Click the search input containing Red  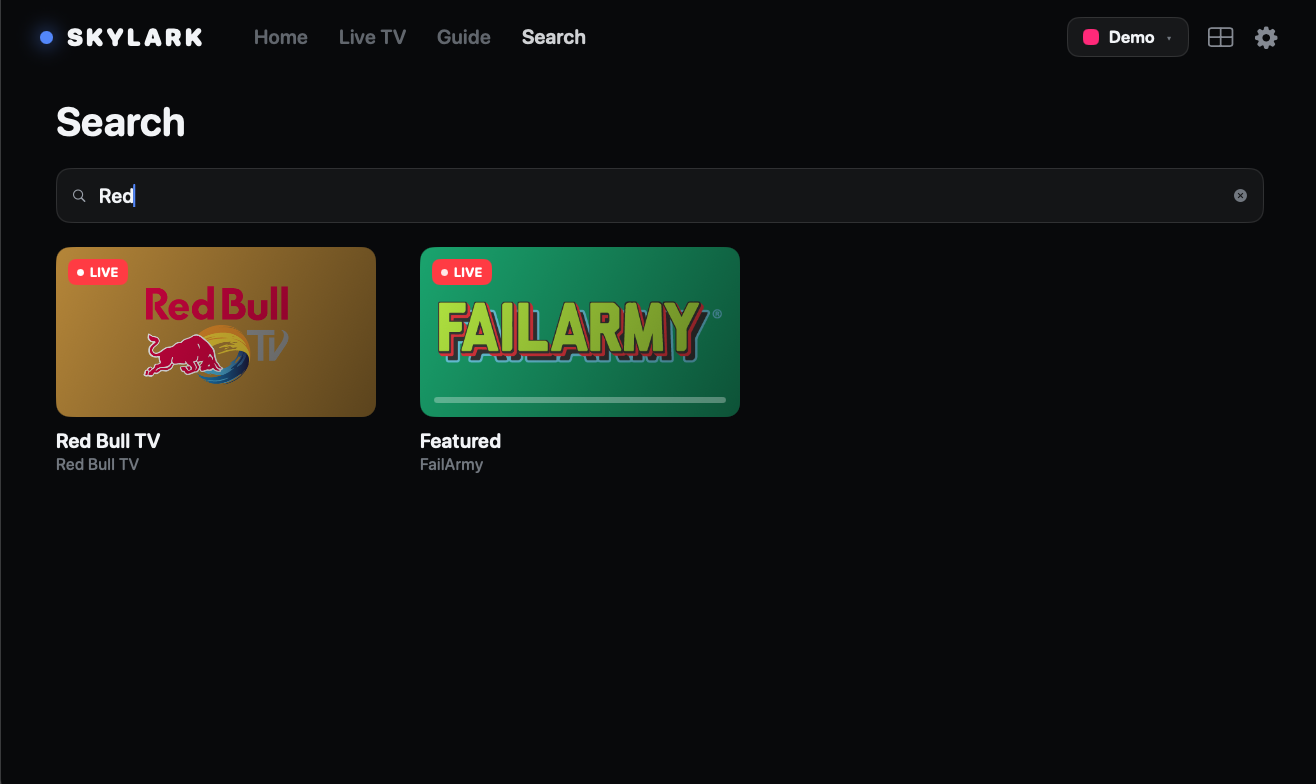[x=660, y=195]
